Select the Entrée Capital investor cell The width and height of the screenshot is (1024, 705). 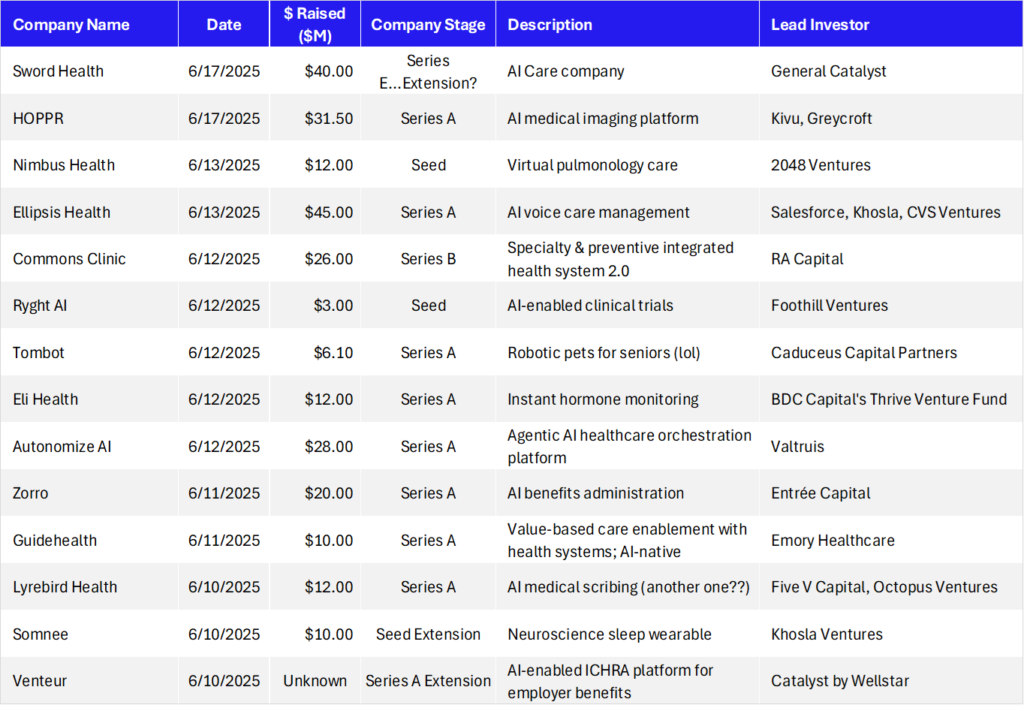click(891, 493)
